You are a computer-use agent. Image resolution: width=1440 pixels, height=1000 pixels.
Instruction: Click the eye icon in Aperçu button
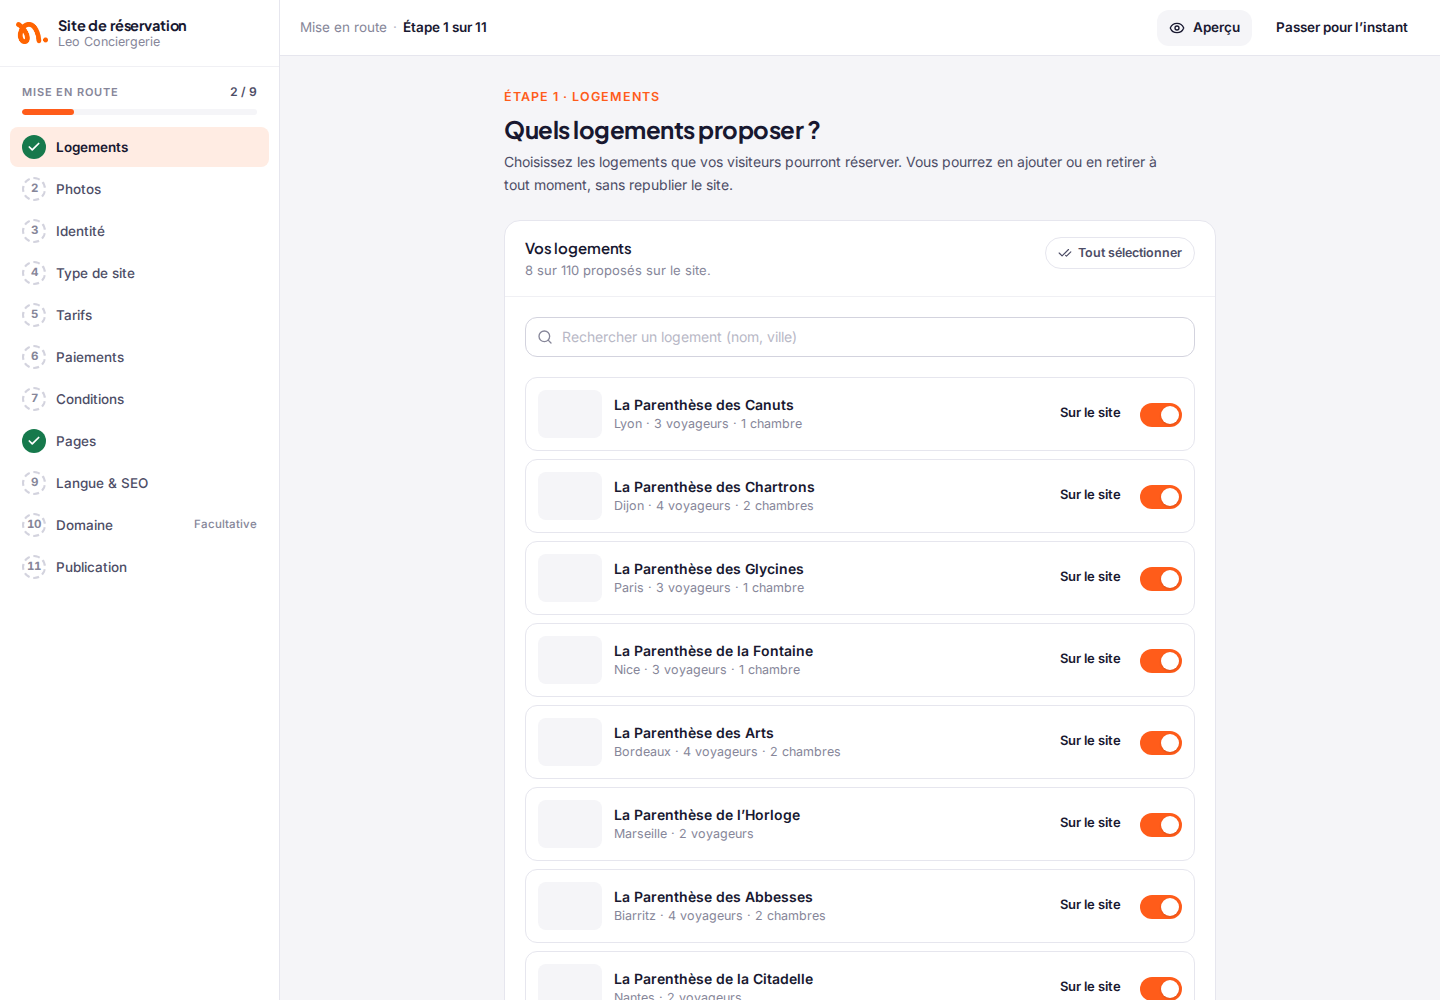[x=1177, y=28]
